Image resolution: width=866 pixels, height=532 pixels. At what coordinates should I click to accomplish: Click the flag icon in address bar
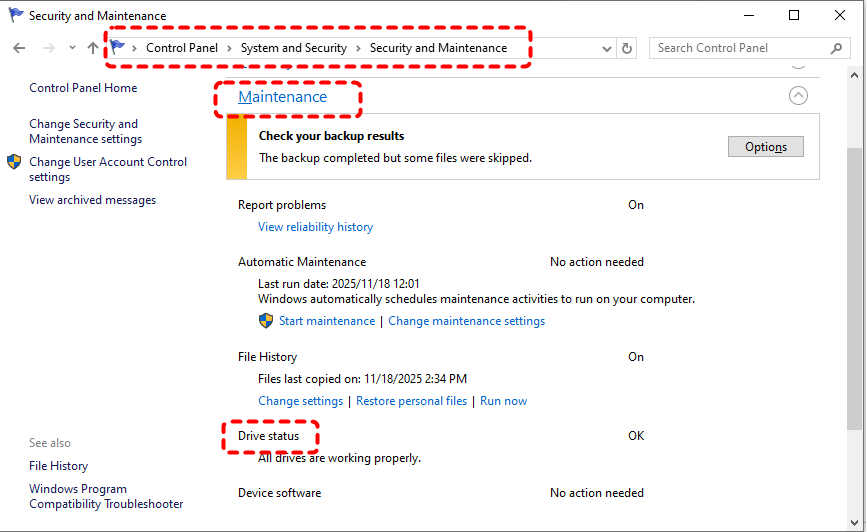pyautogui.click(x=119, y=47)
